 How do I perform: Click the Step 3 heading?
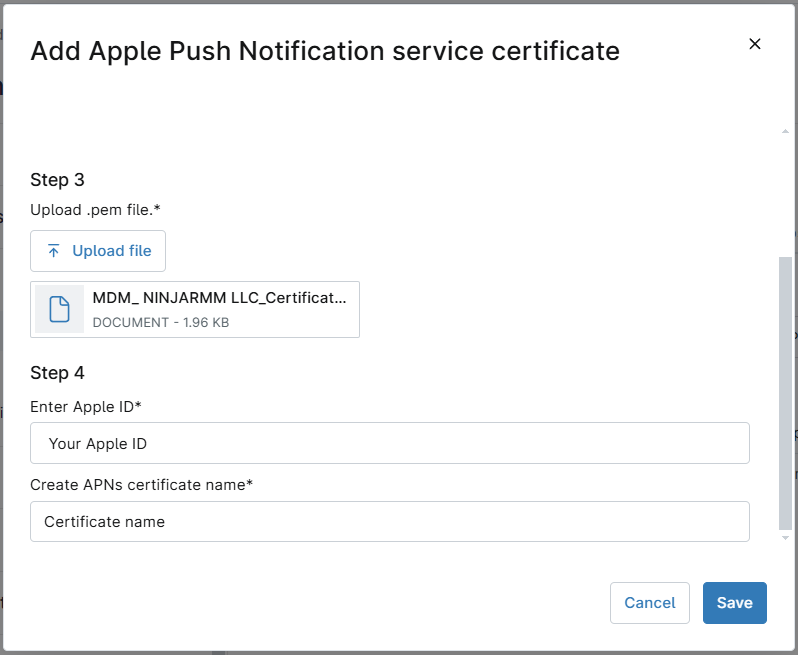point(58,180)
